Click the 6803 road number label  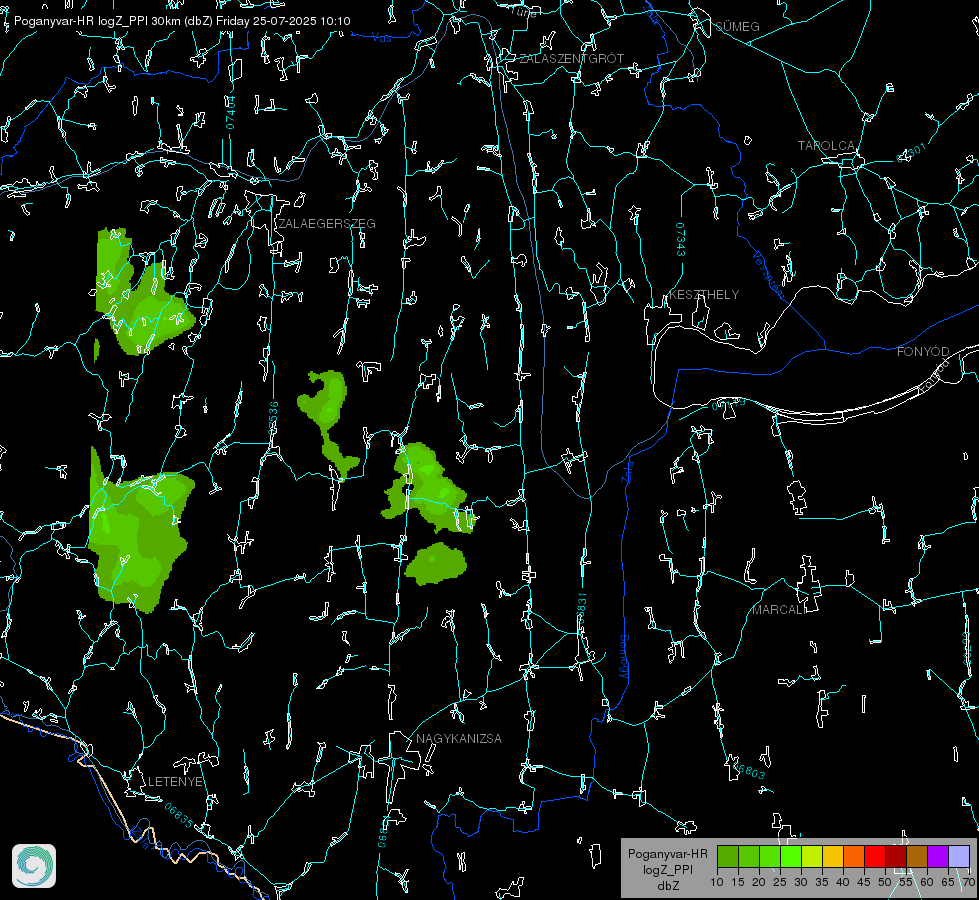pyautogui.click(x=749, y=769)
